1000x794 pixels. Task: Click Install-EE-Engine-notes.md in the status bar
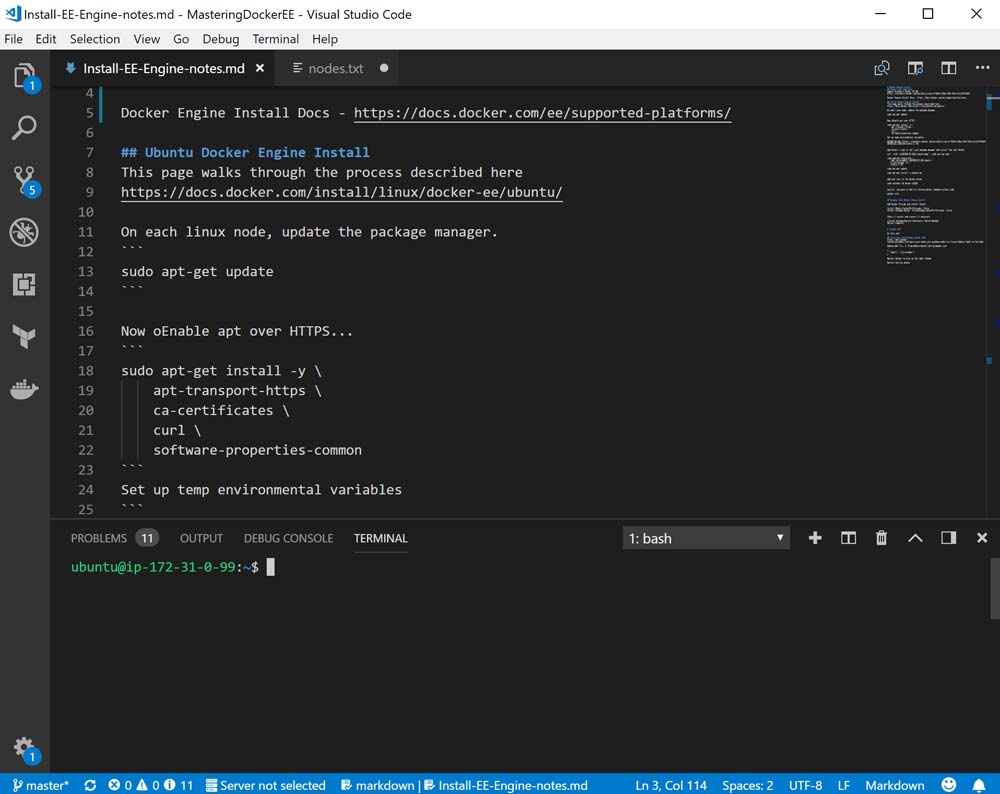click(506, 785)
